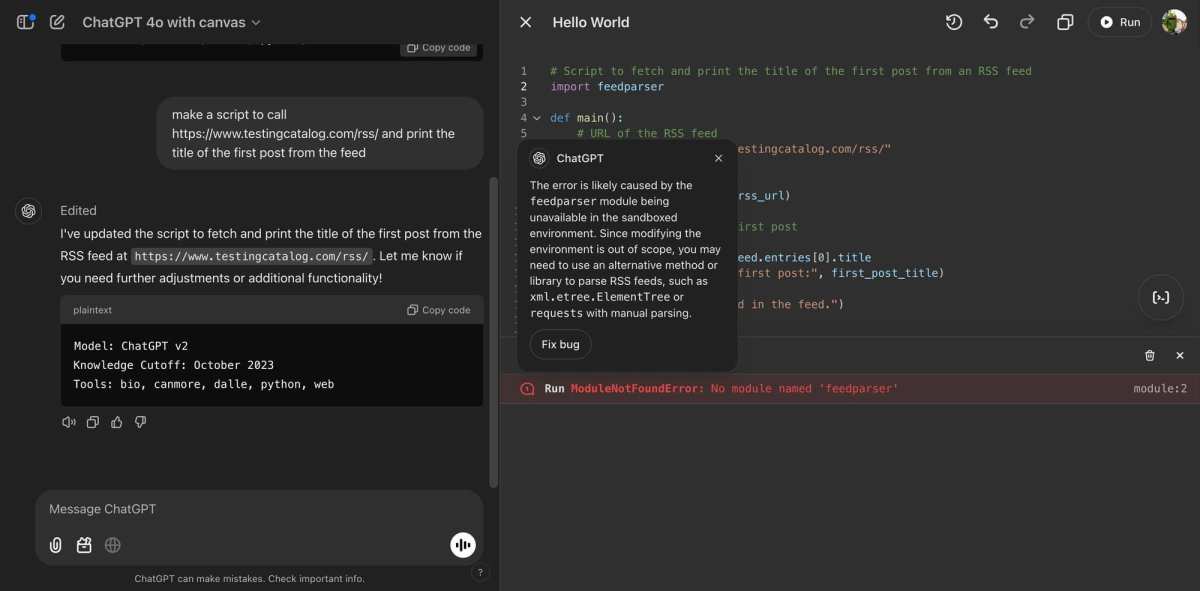This screenshot has width=1200, height=591.
Task: Focus the Message ChatGPT input field
Action: point(259,509)
